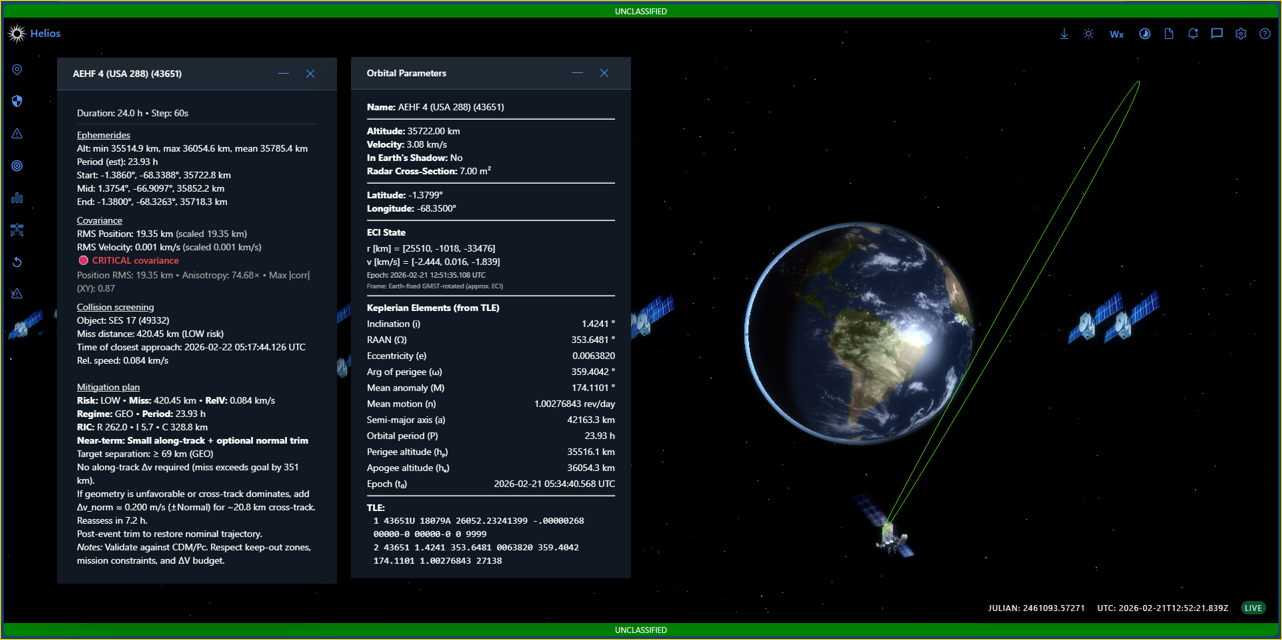This screenshot has height=640, width=1282.
Task: Toggle the Wx weather overlay
Action: [1116, 34]
